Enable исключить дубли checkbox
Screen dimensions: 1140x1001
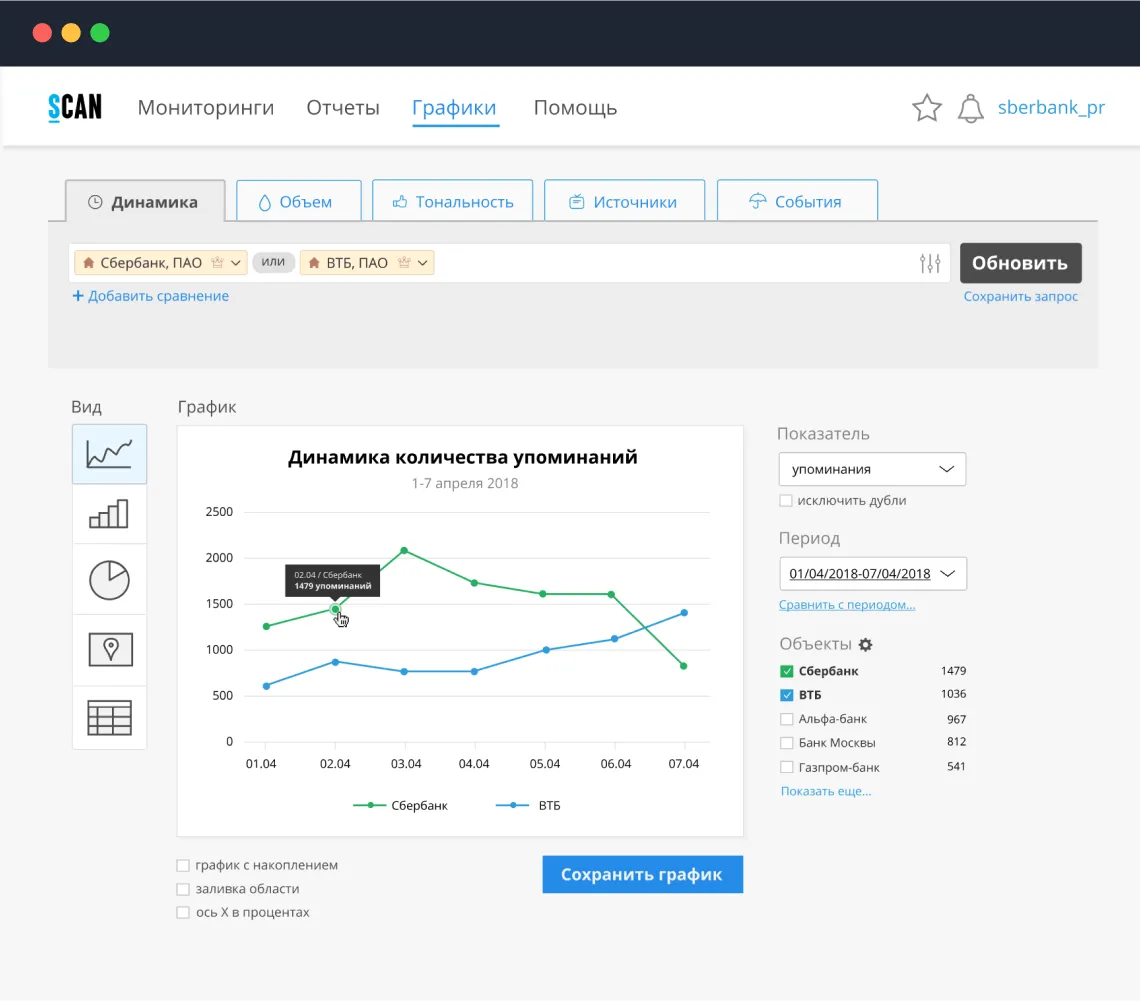pos(785,500)
